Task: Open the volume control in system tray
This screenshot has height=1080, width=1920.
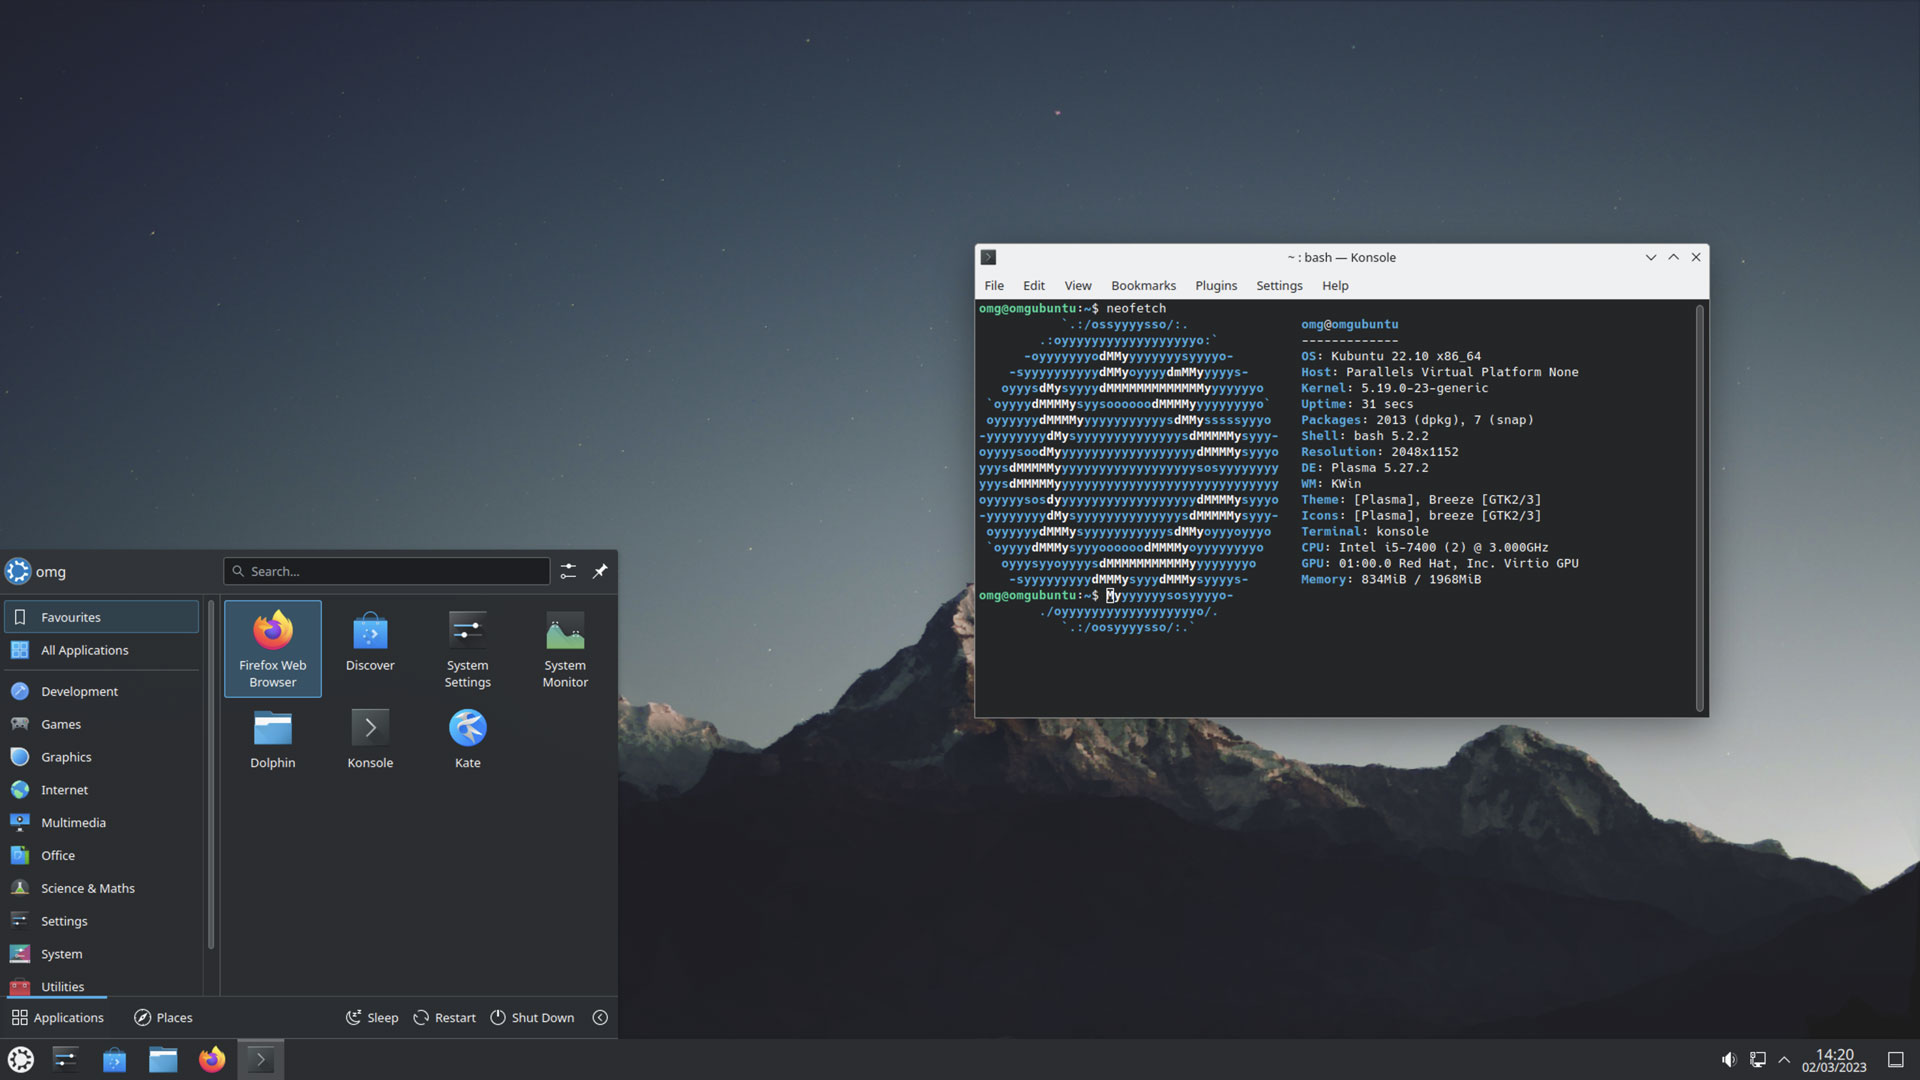Action: click(x=1729, y=1060)
